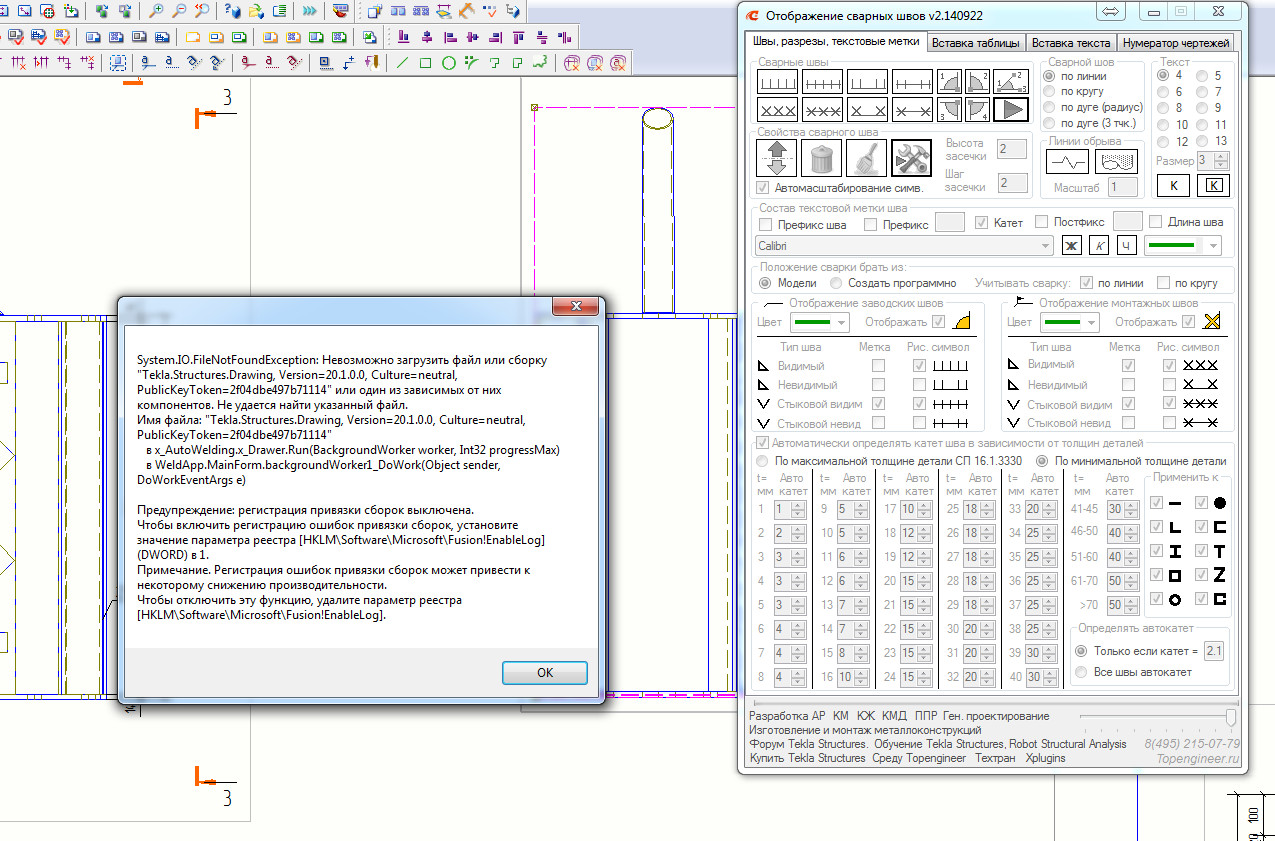Viewport: 1275px width, 841px height.
Task: Select the play-triangle weld symbol button
Action: (x=1010, y=109)
